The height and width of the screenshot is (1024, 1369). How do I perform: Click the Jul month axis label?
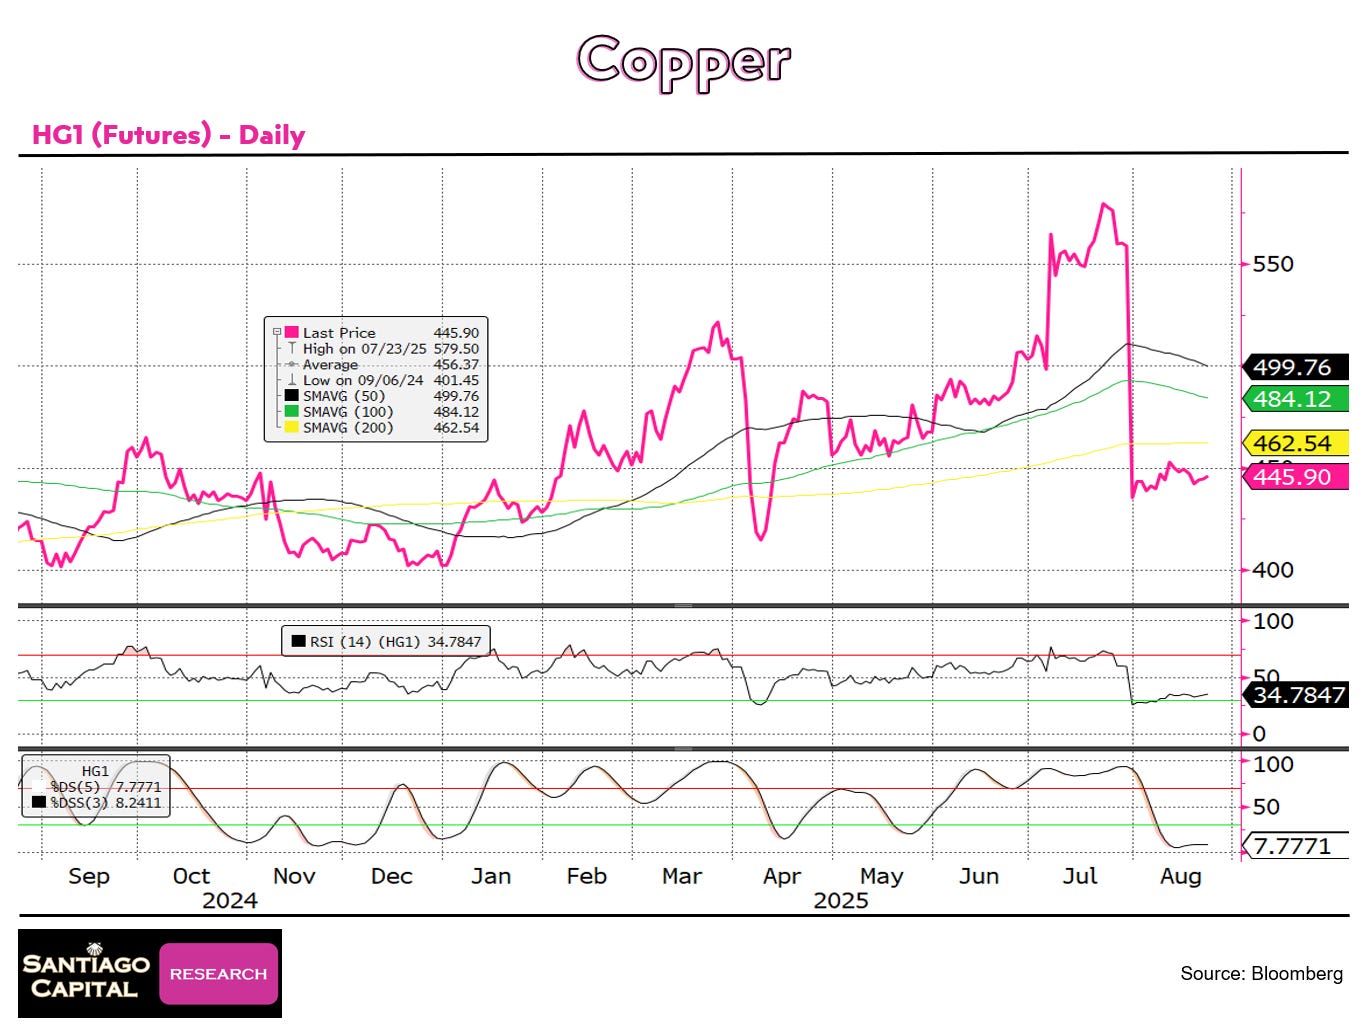tap(1080, 876)
